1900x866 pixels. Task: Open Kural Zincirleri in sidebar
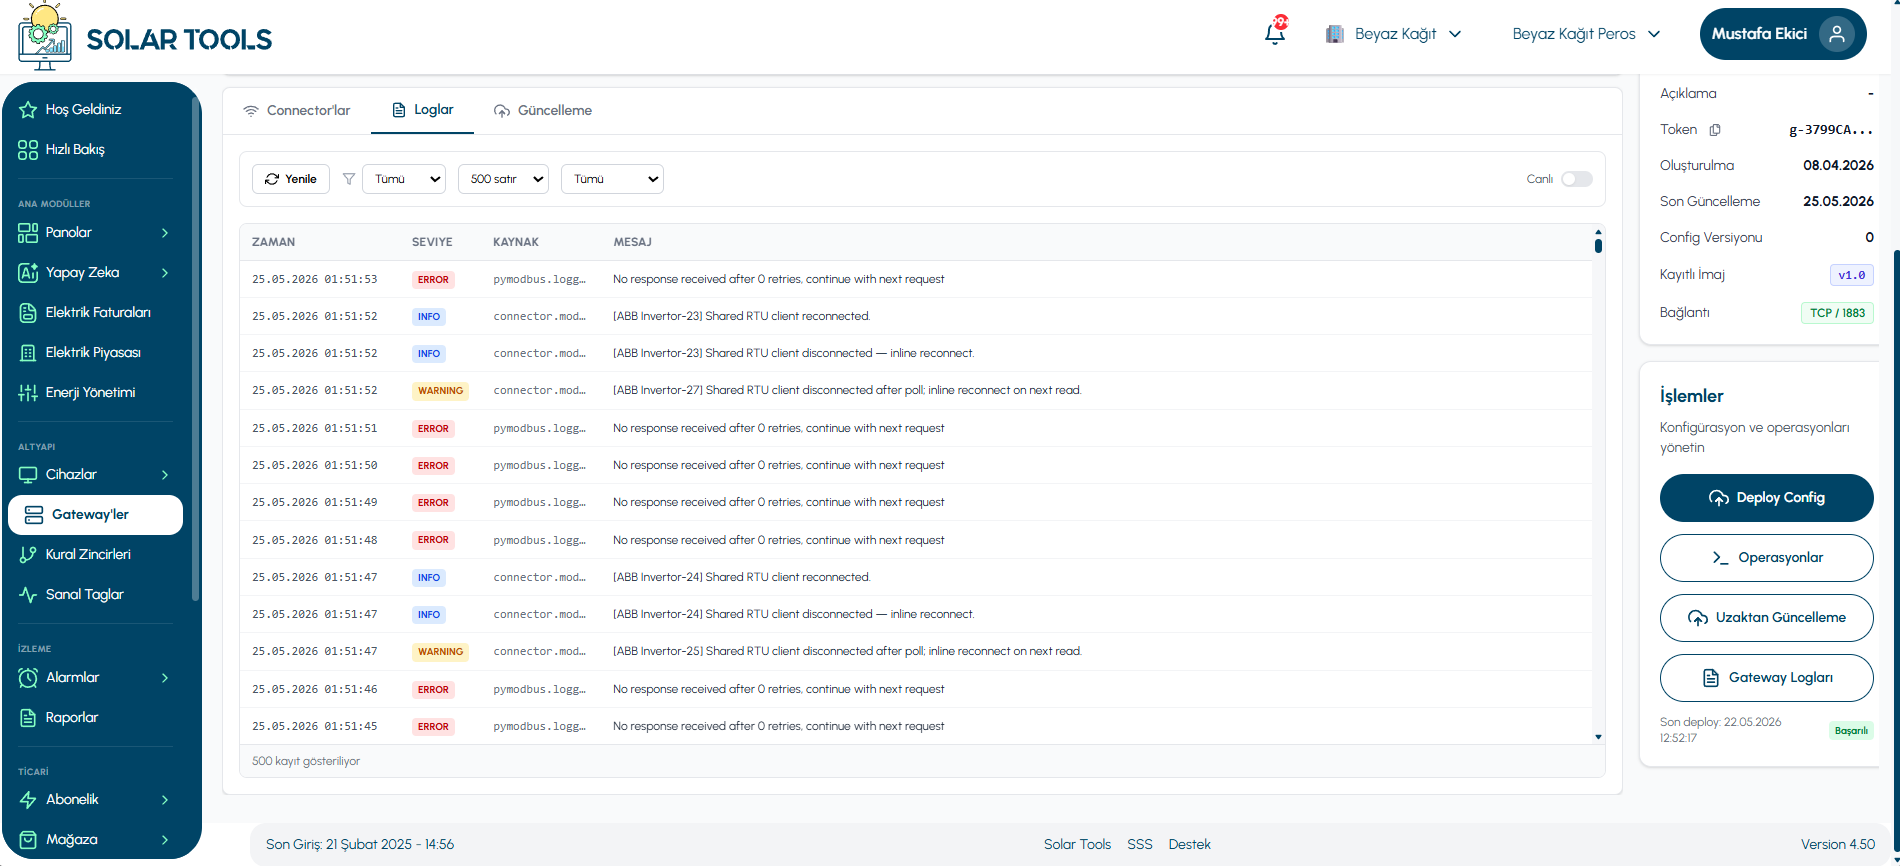(96, 554)
